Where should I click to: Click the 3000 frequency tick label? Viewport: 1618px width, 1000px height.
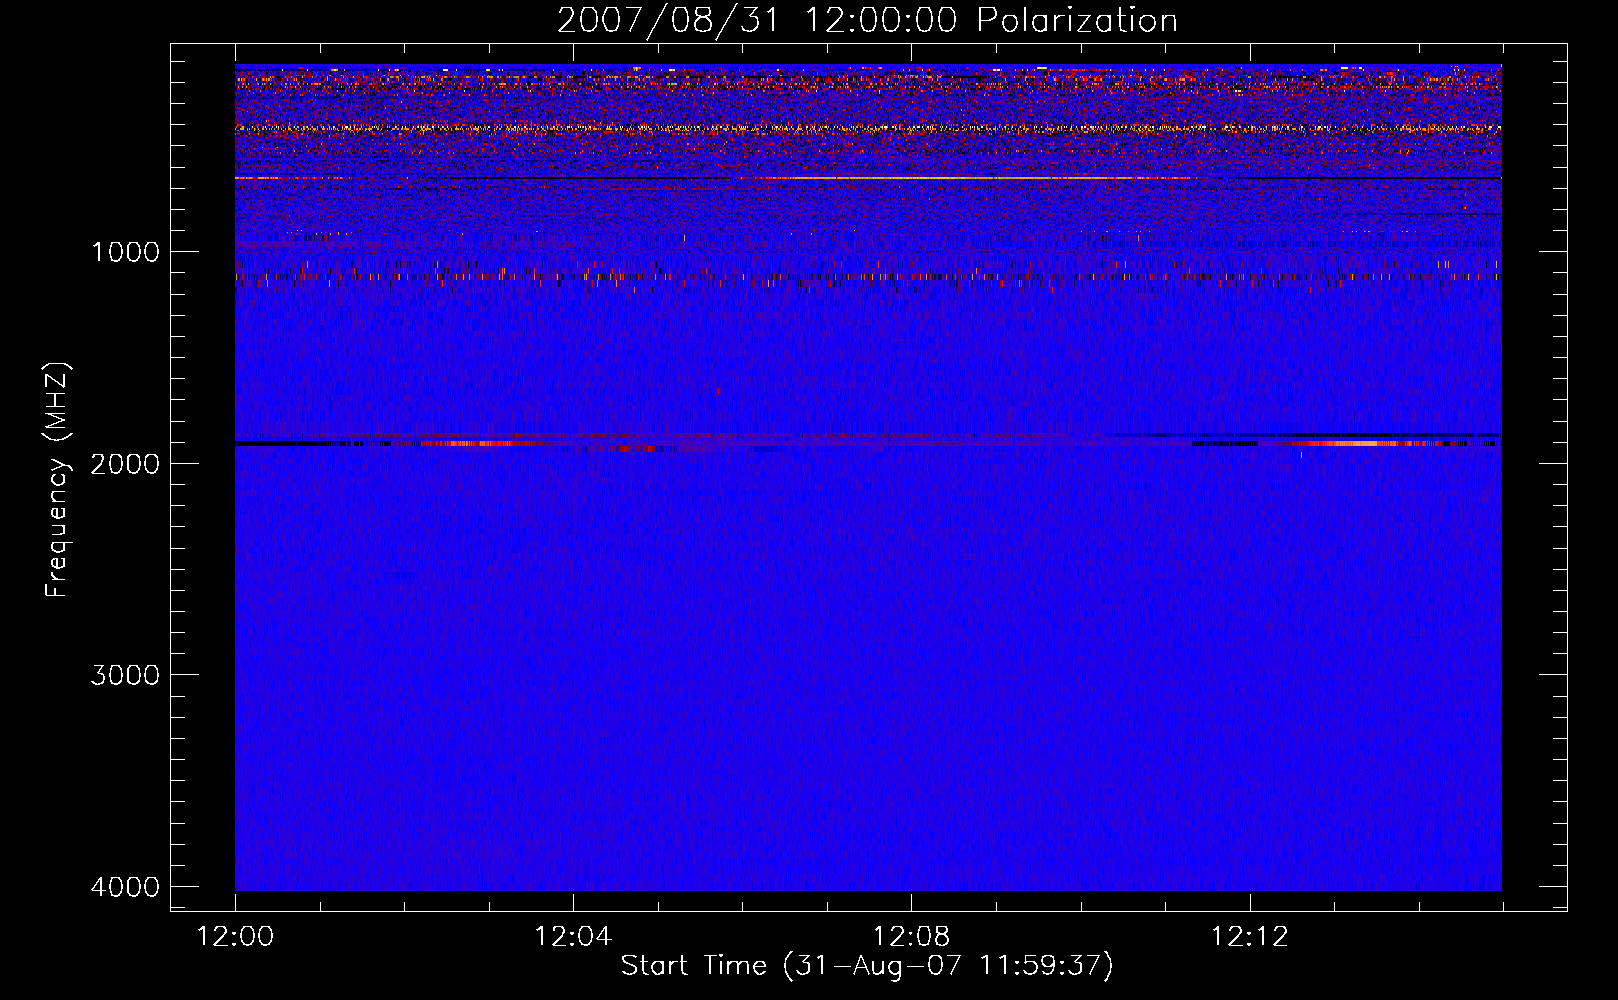click(x=125, y=674)
